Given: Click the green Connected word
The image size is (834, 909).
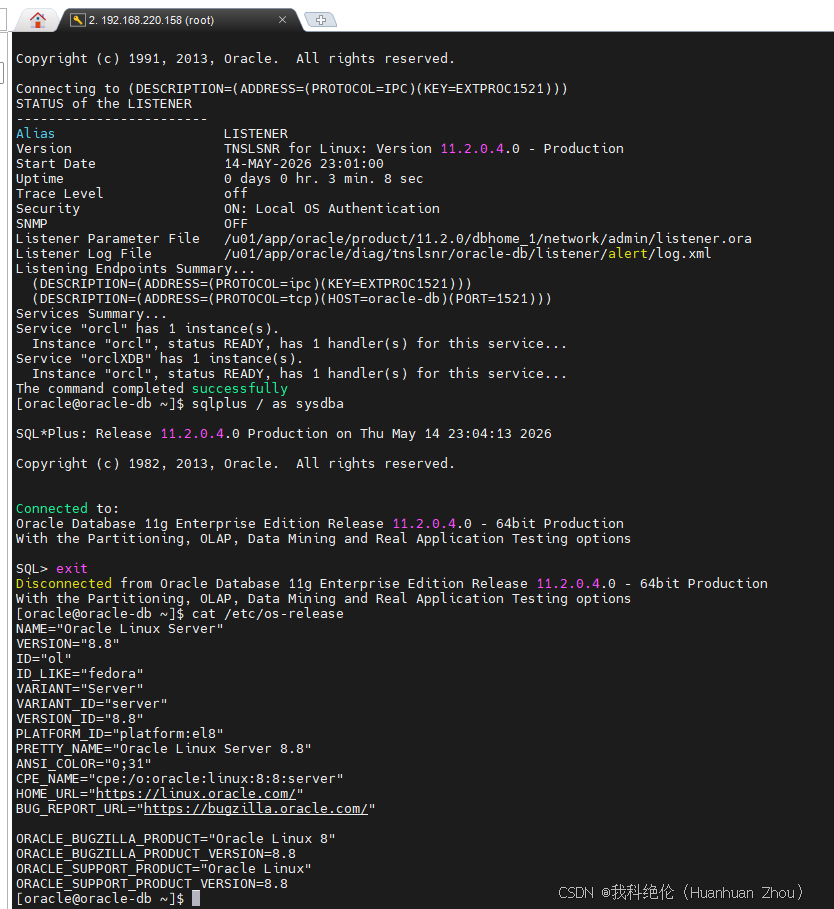Looking at the screenshot, I should [x=52, y=508].
